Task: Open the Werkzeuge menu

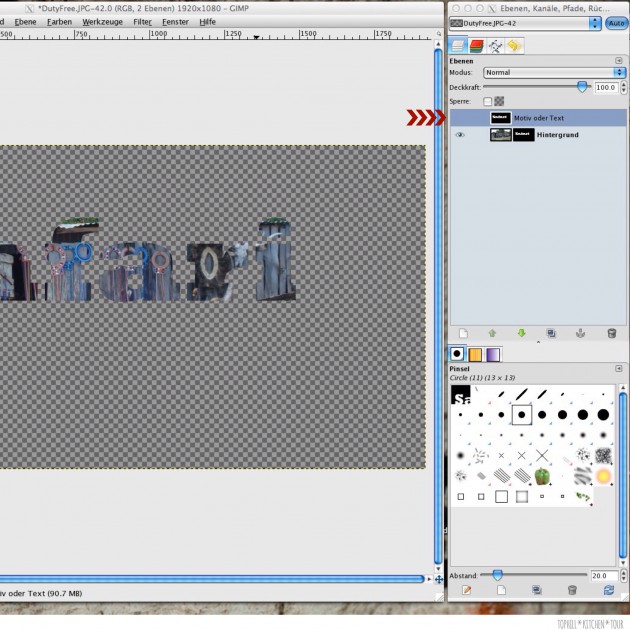Action: click(102, 22)
